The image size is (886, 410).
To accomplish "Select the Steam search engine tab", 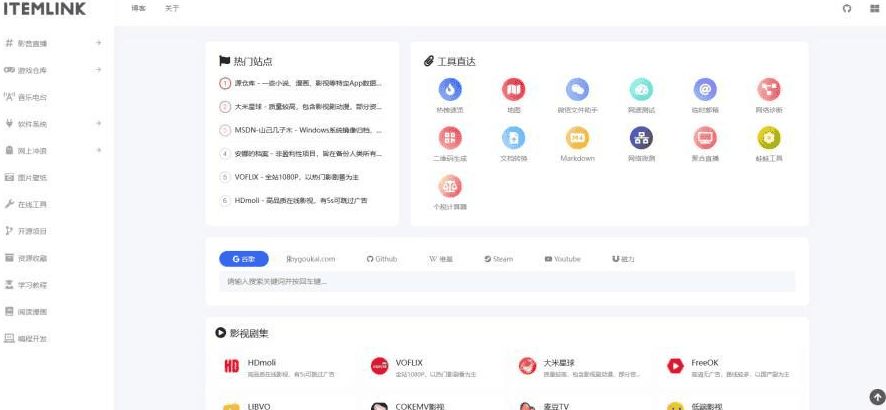I will pos(499,259).
